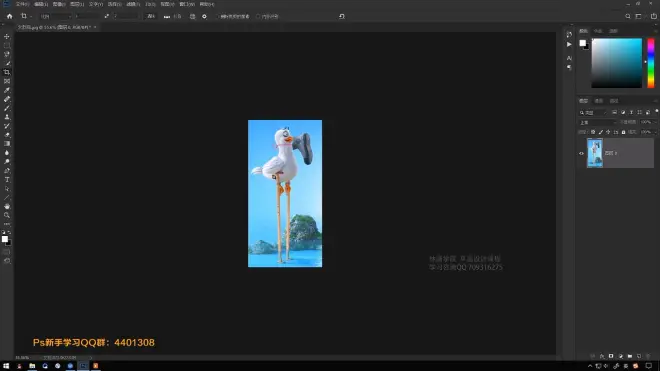Switch to the Swatches panel tab

tap(598, 31)
